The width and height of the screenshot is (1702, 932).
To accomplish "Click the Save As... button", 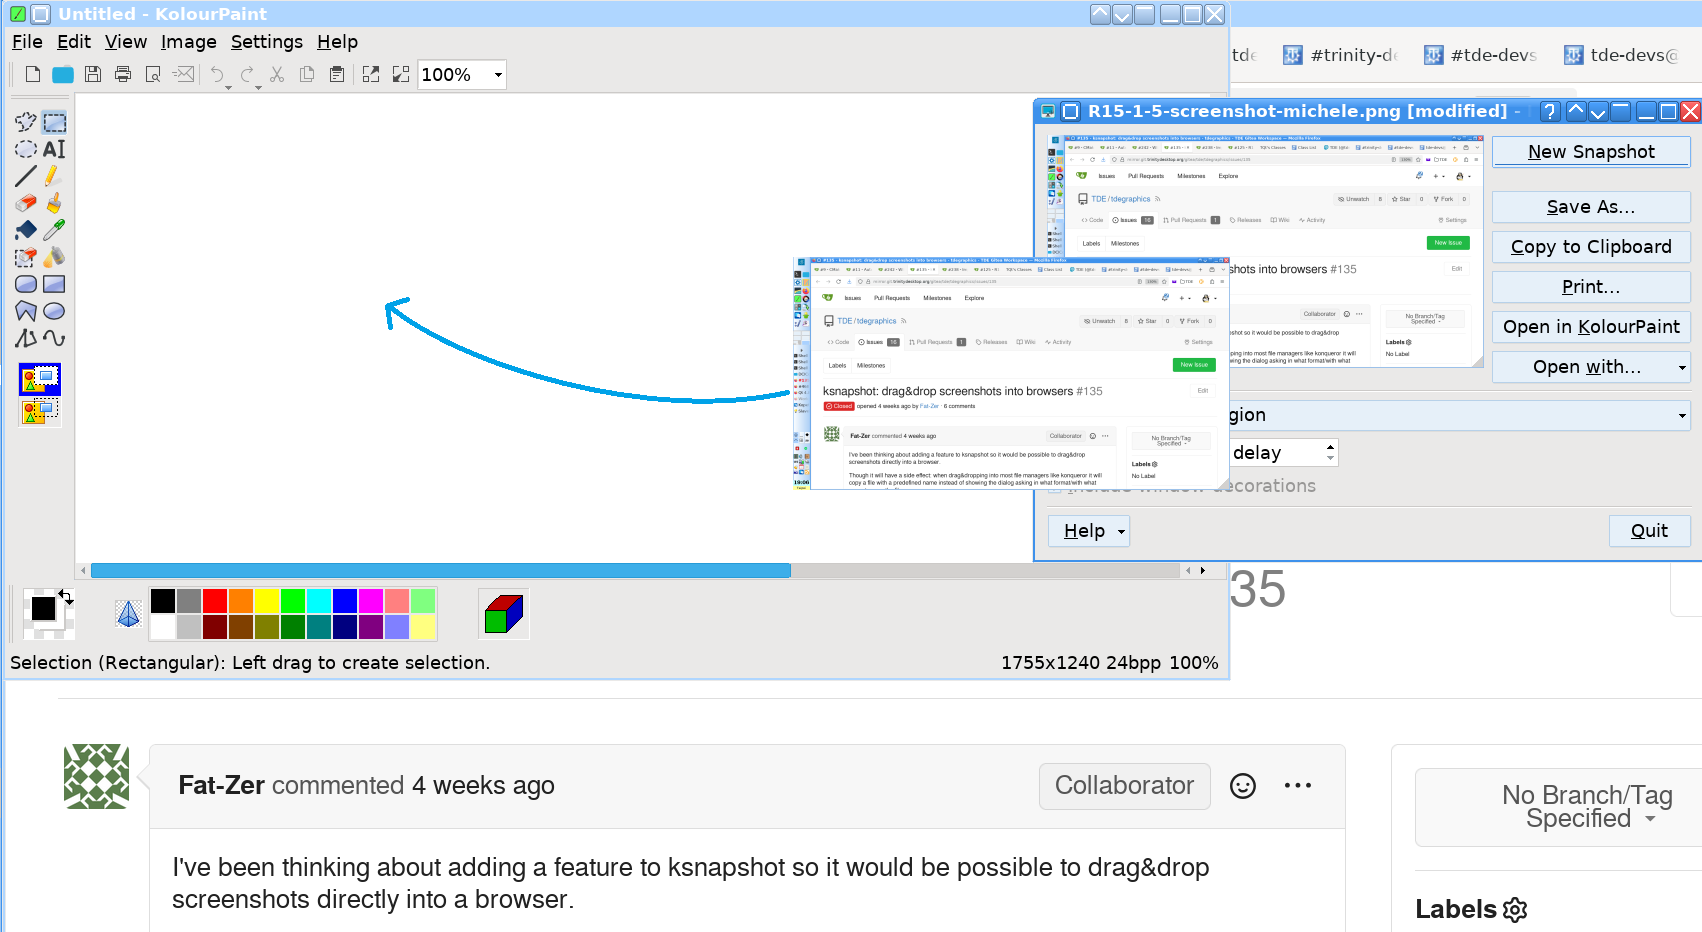I will pos(1591,207).
